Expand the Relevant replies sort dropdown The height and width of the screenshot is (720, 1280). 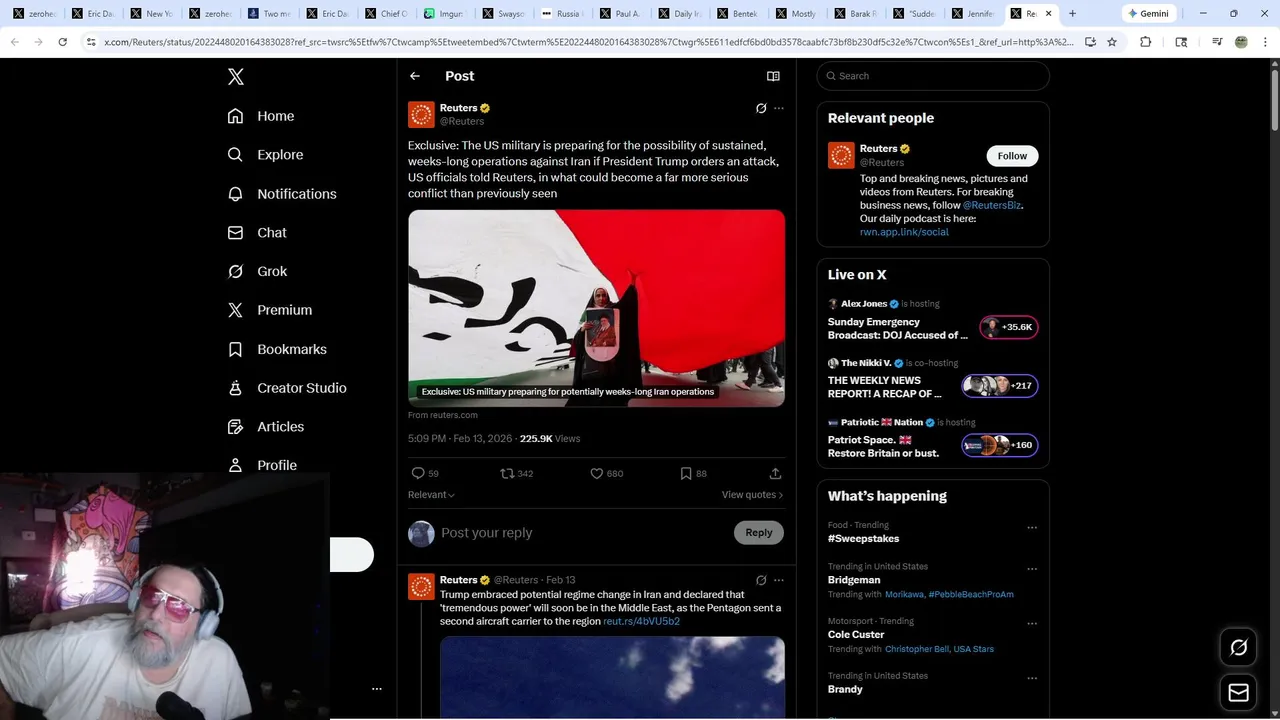(431, 495)
